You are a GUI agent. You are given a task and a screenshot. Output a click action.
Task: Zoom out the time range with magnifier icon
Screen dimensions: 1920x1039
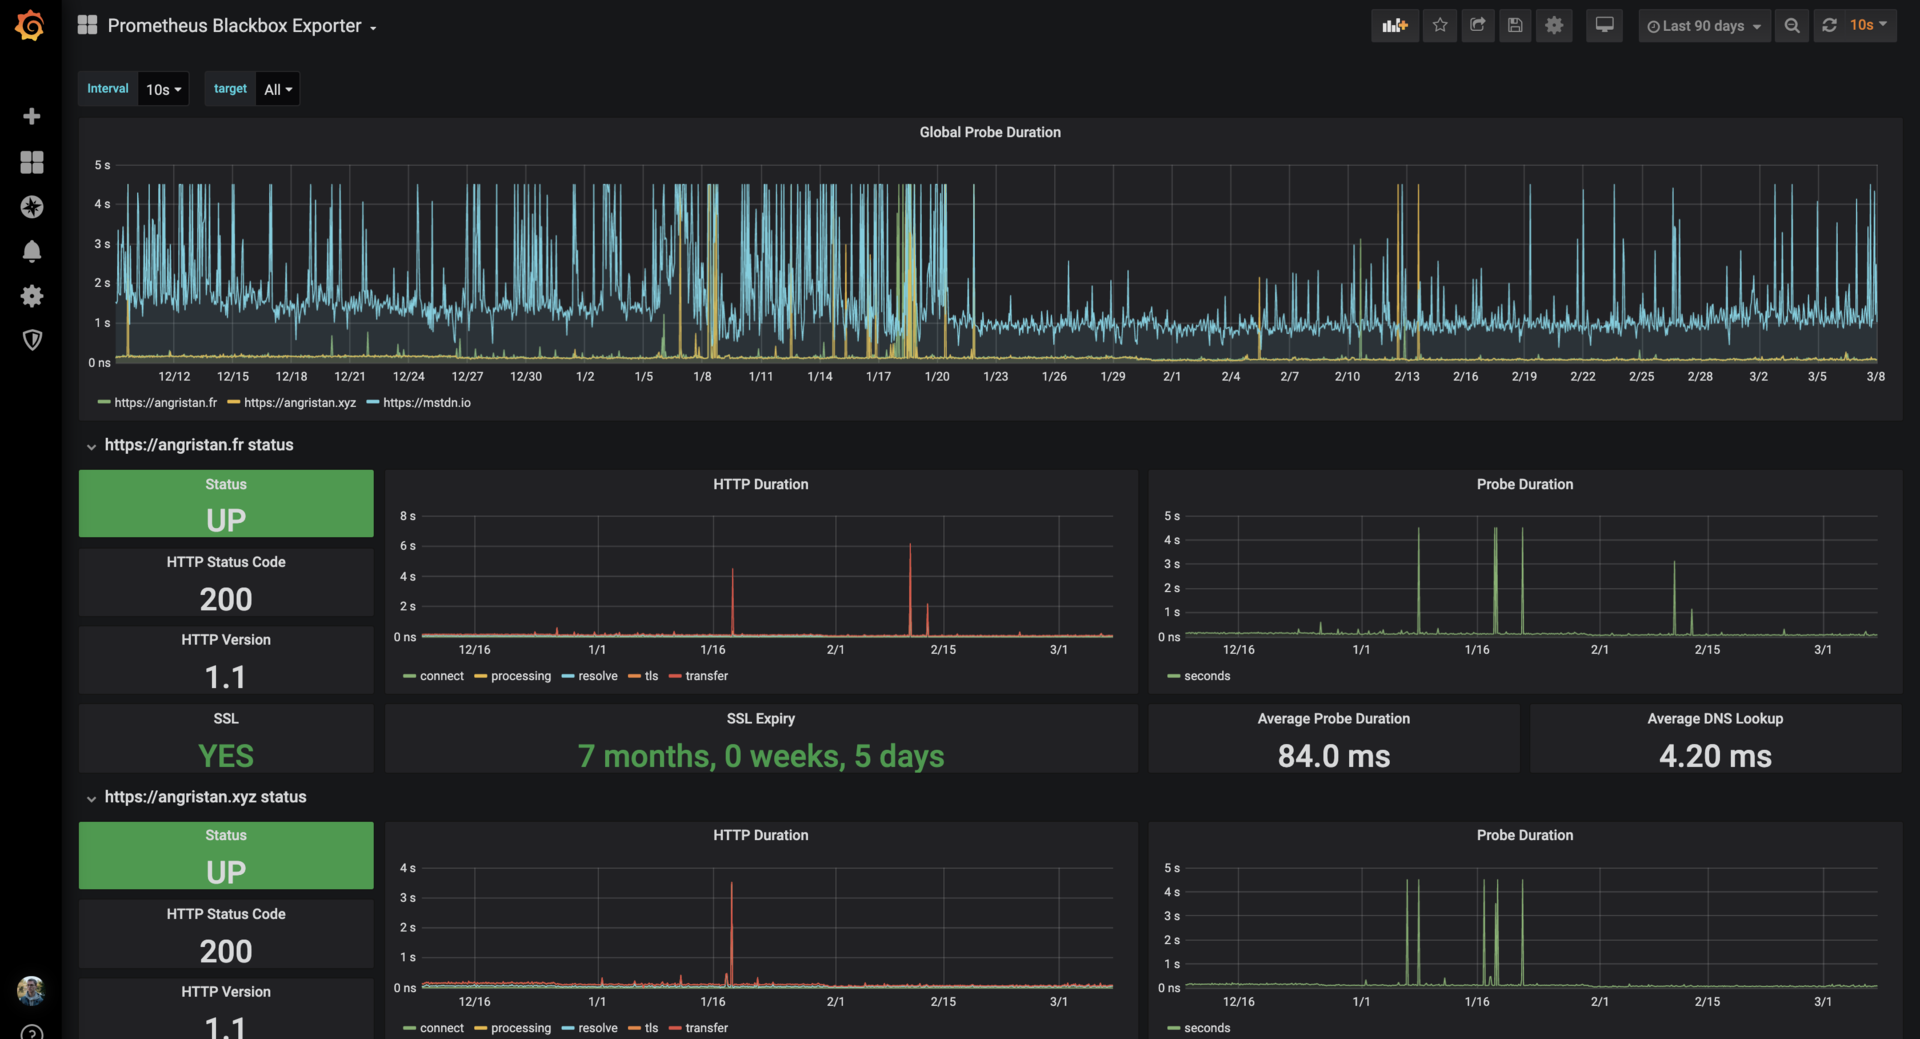point(1791,25)
